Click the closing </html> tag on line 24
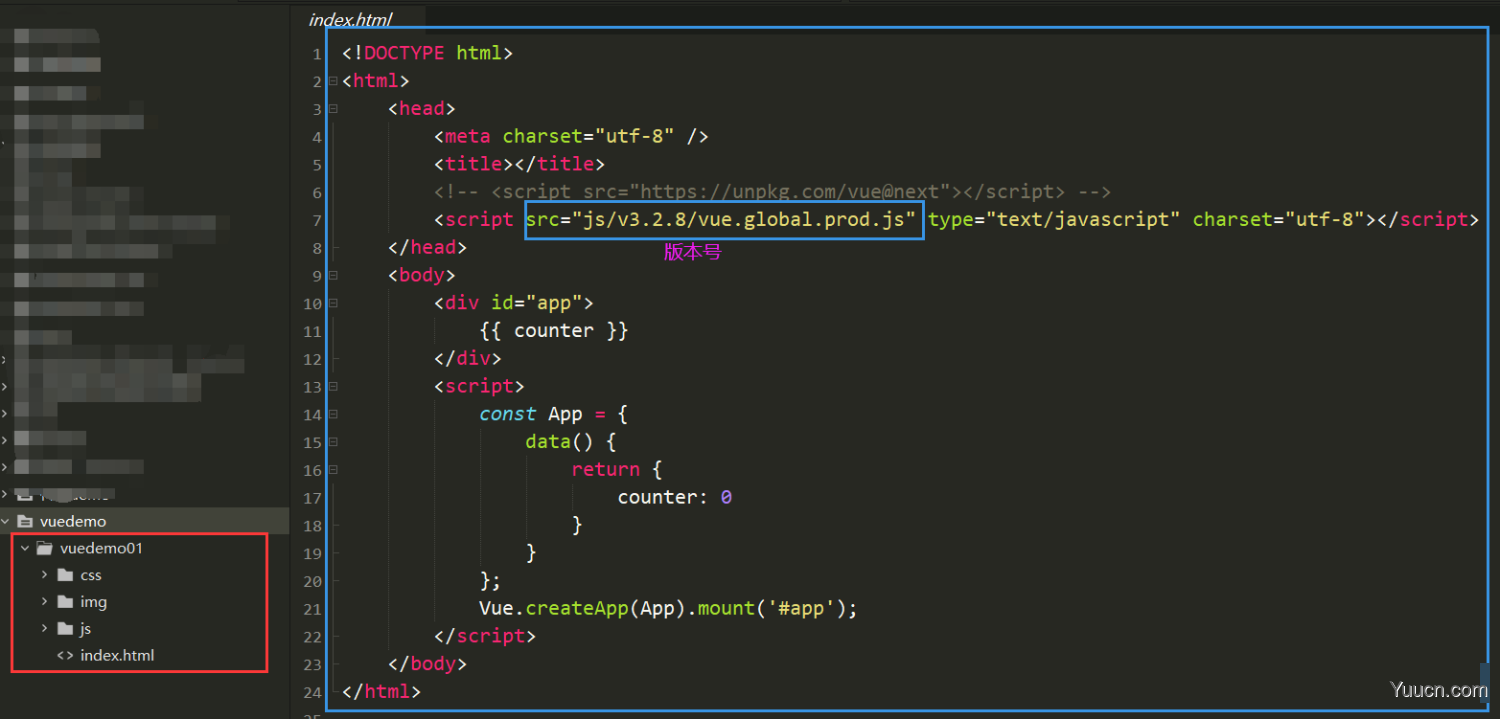The image size is (1500, 719). 381,691
